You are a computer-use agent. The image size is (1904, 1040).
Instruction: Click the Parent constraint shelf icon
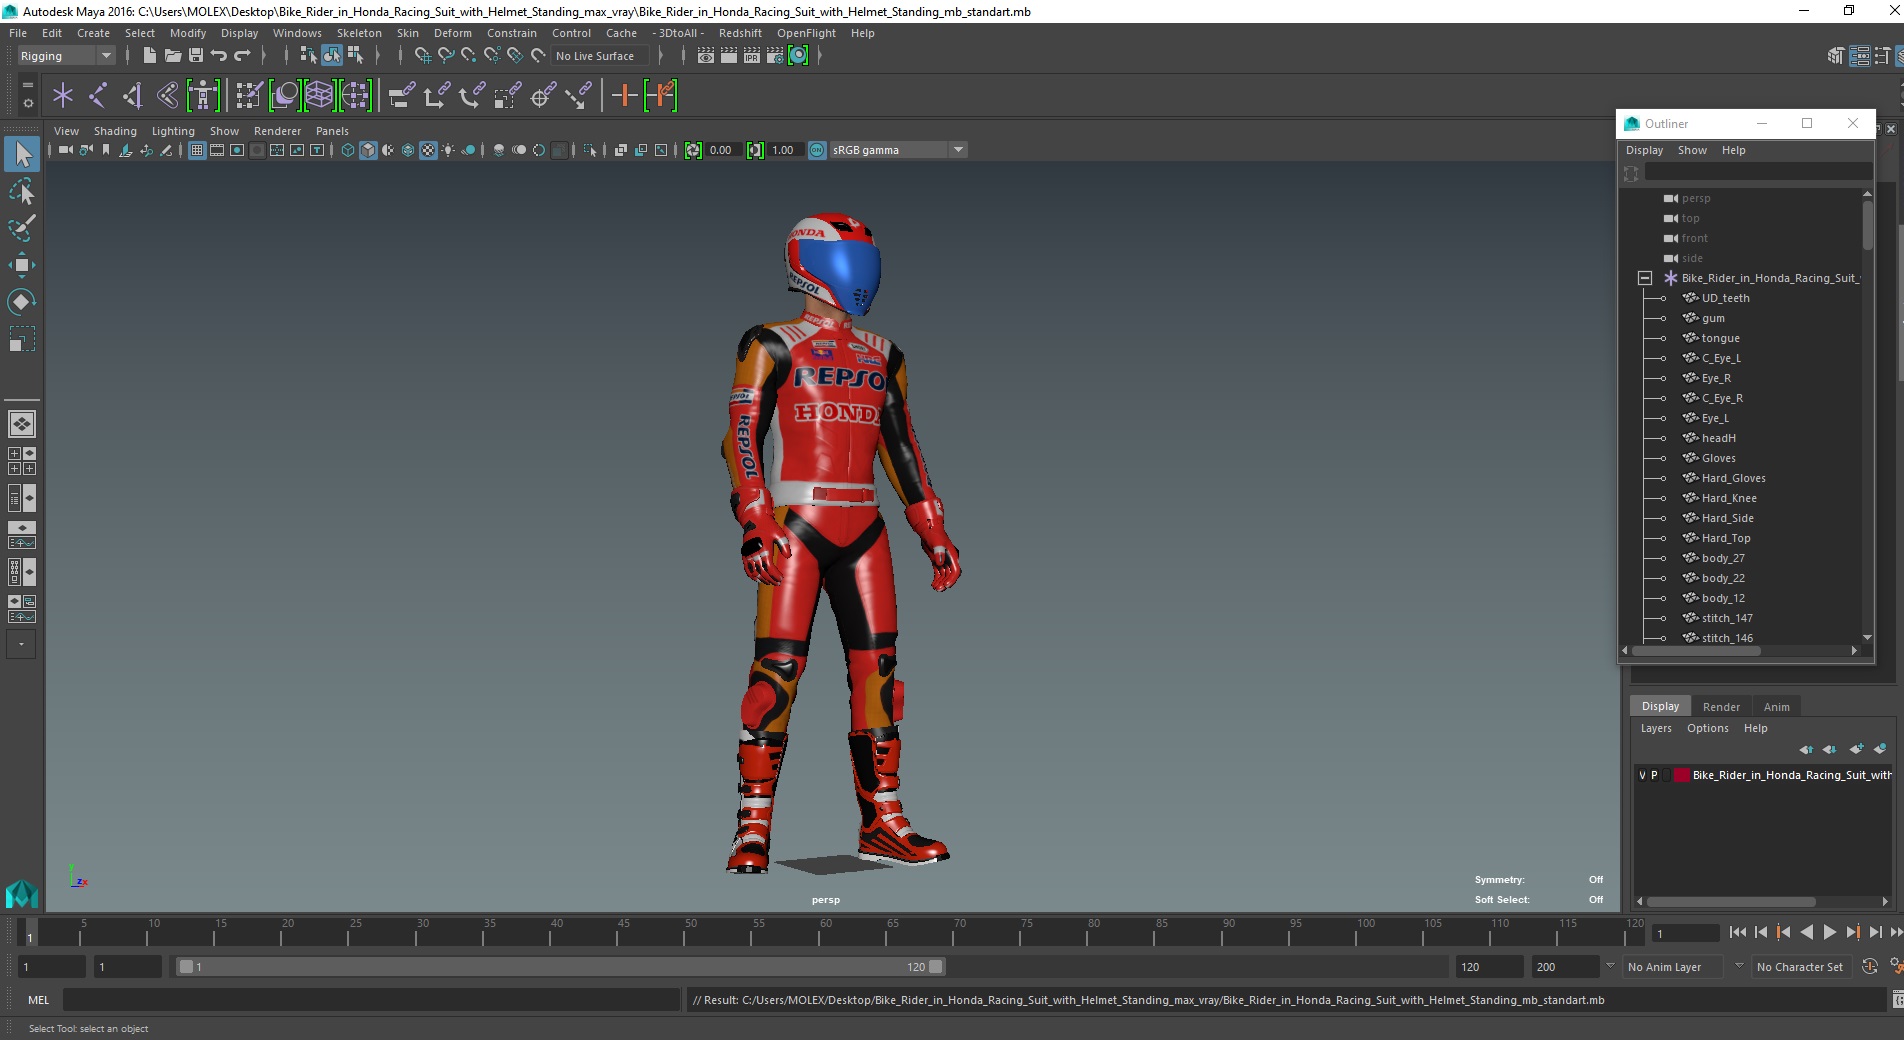tap(402, 96)
